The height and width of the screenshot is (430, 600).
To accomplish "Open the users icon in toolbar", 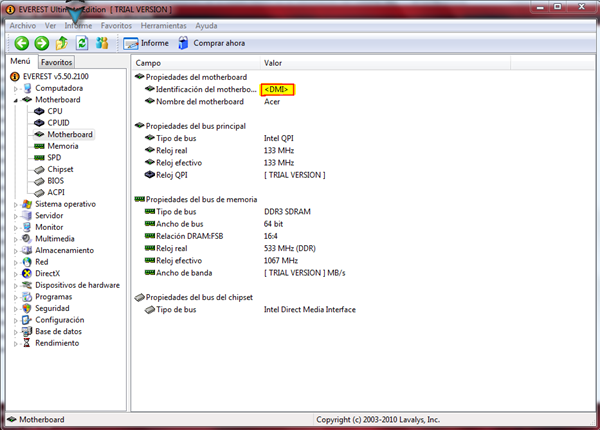I will tap(102, 43).
